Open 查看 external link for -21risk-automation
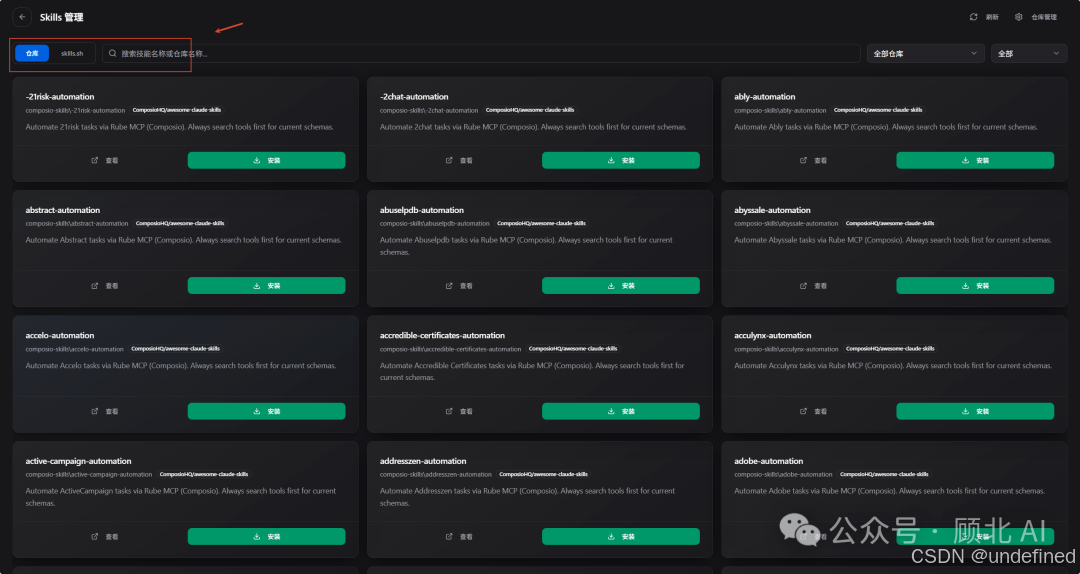The image size is (1080, 574). (x=105, y=160)
